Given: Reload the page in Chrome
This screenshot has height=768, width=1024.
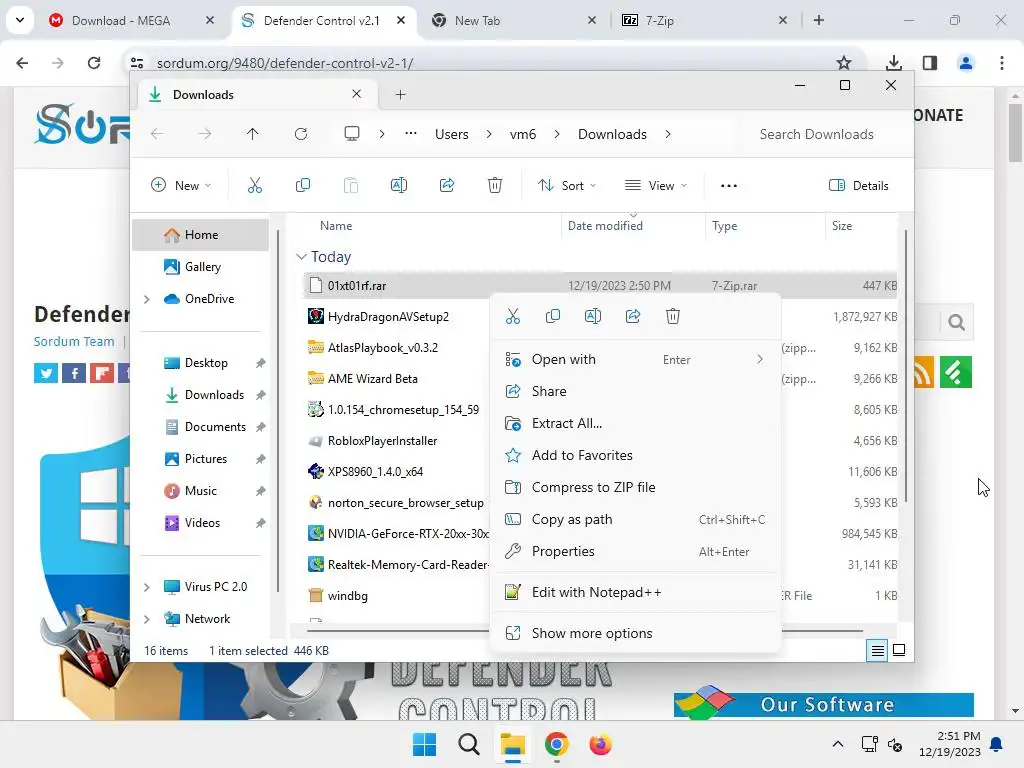Looking at the screenshot, I should click(94, 63).
